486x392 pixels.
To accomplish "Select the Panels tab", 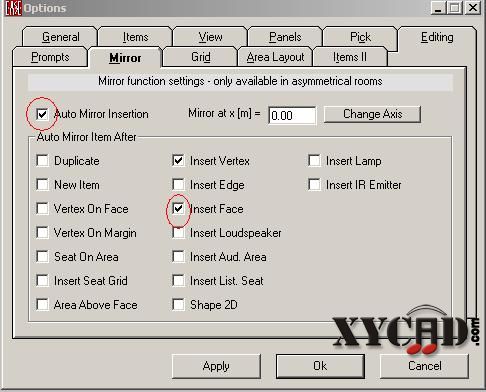I will click(285, 37).
